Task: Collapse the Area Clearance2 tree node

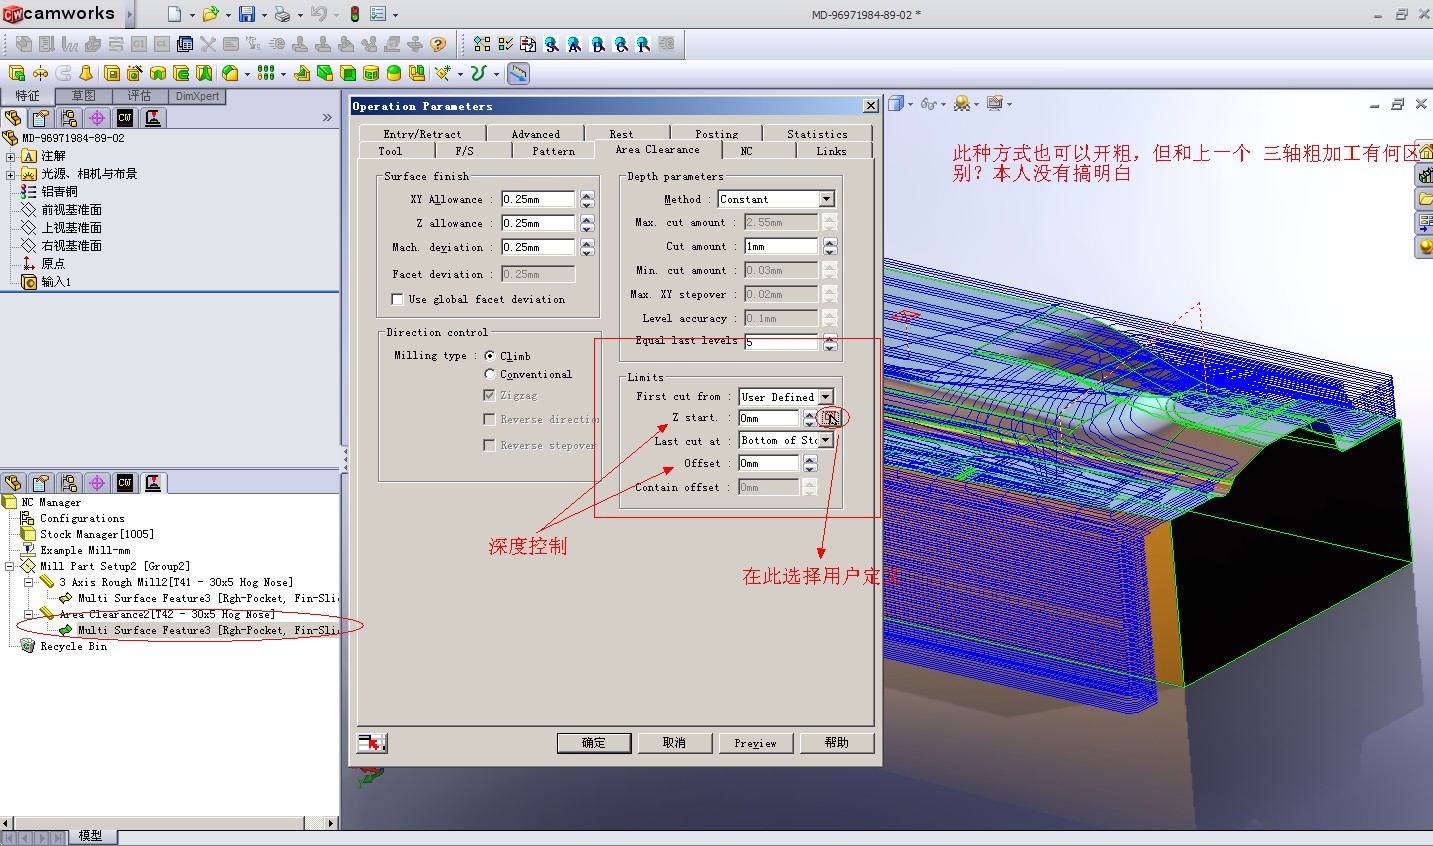Action: coord(28,614)
